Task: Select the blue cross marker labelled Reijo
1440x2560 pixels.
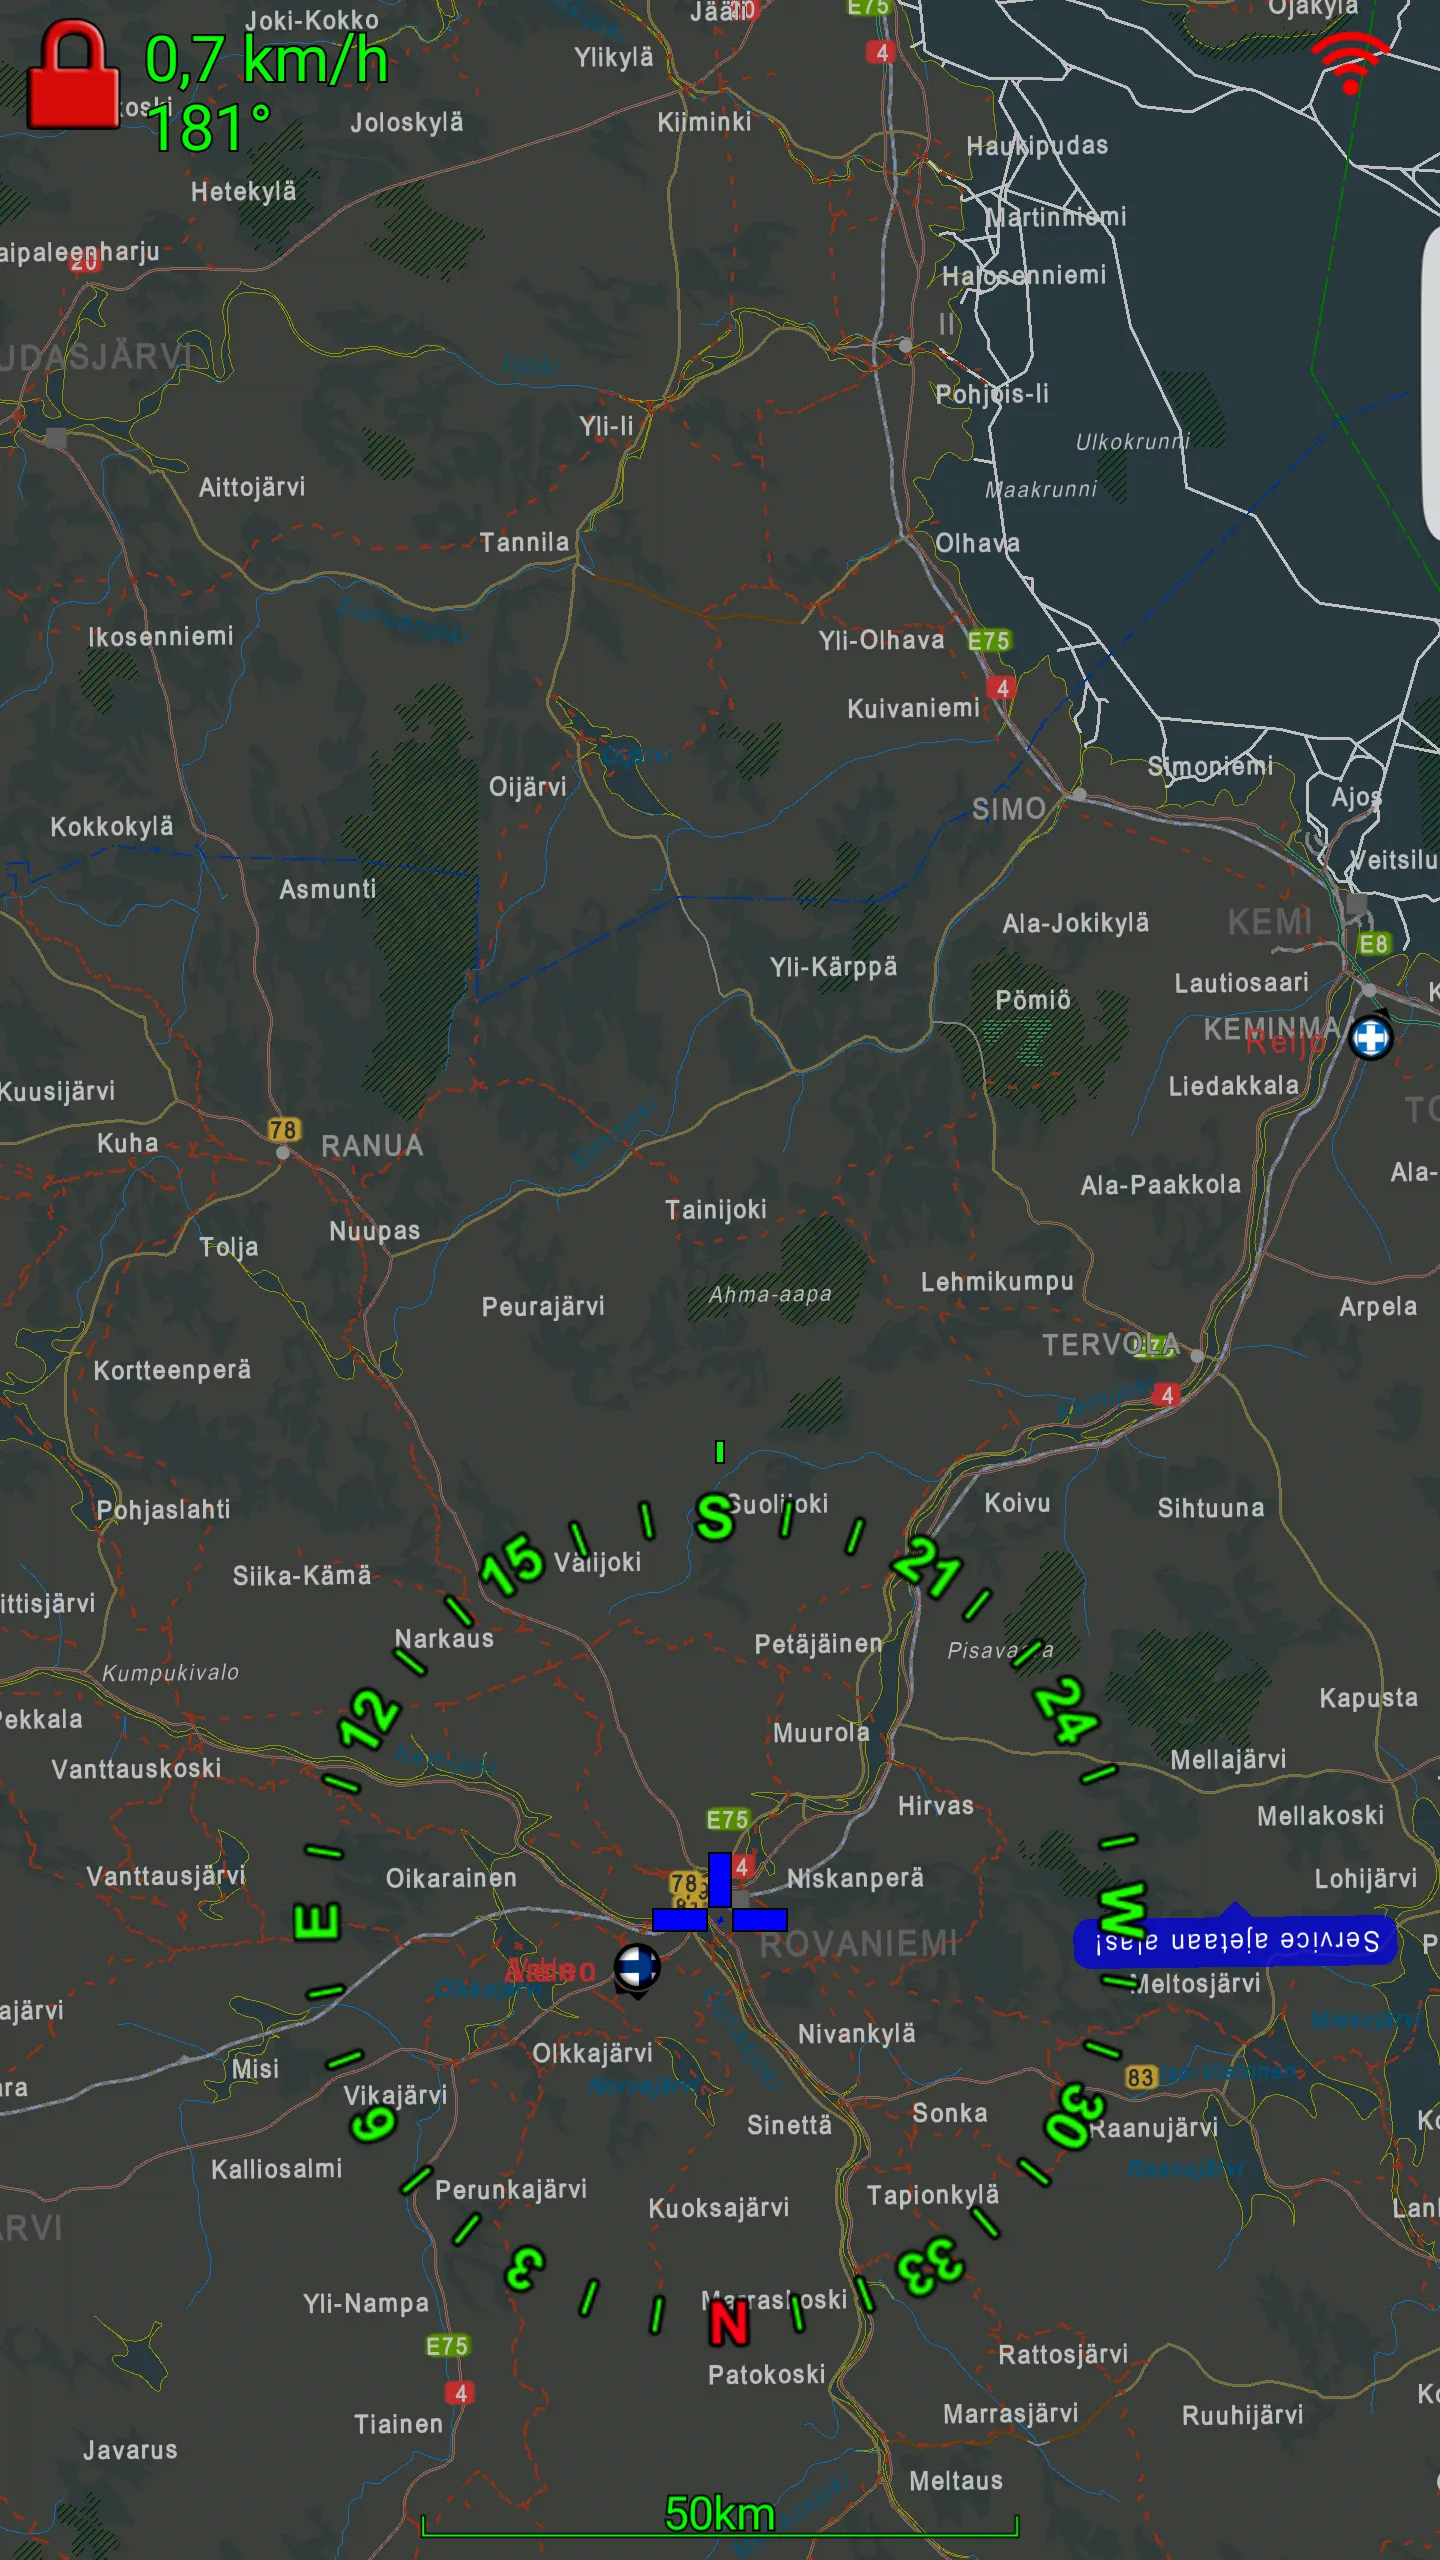Action: point(1371,1037)
